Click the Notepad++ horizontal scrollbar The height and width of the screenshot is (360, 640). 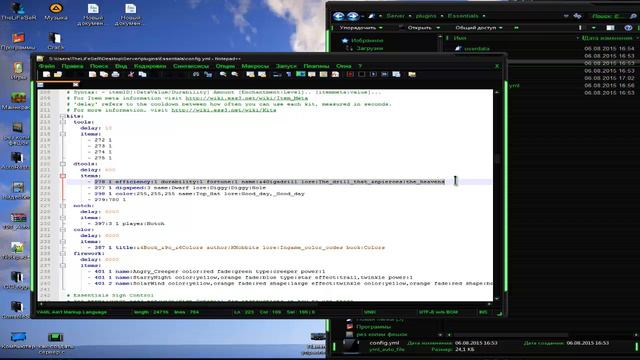265,304
